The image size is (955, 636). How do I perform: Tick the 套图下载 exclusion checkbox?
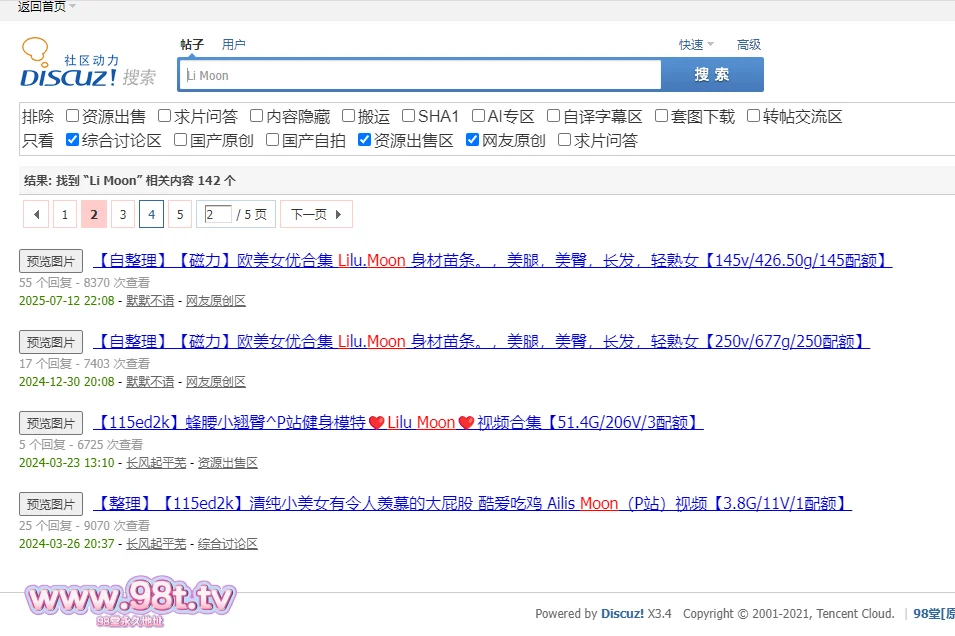coord(661,116)
